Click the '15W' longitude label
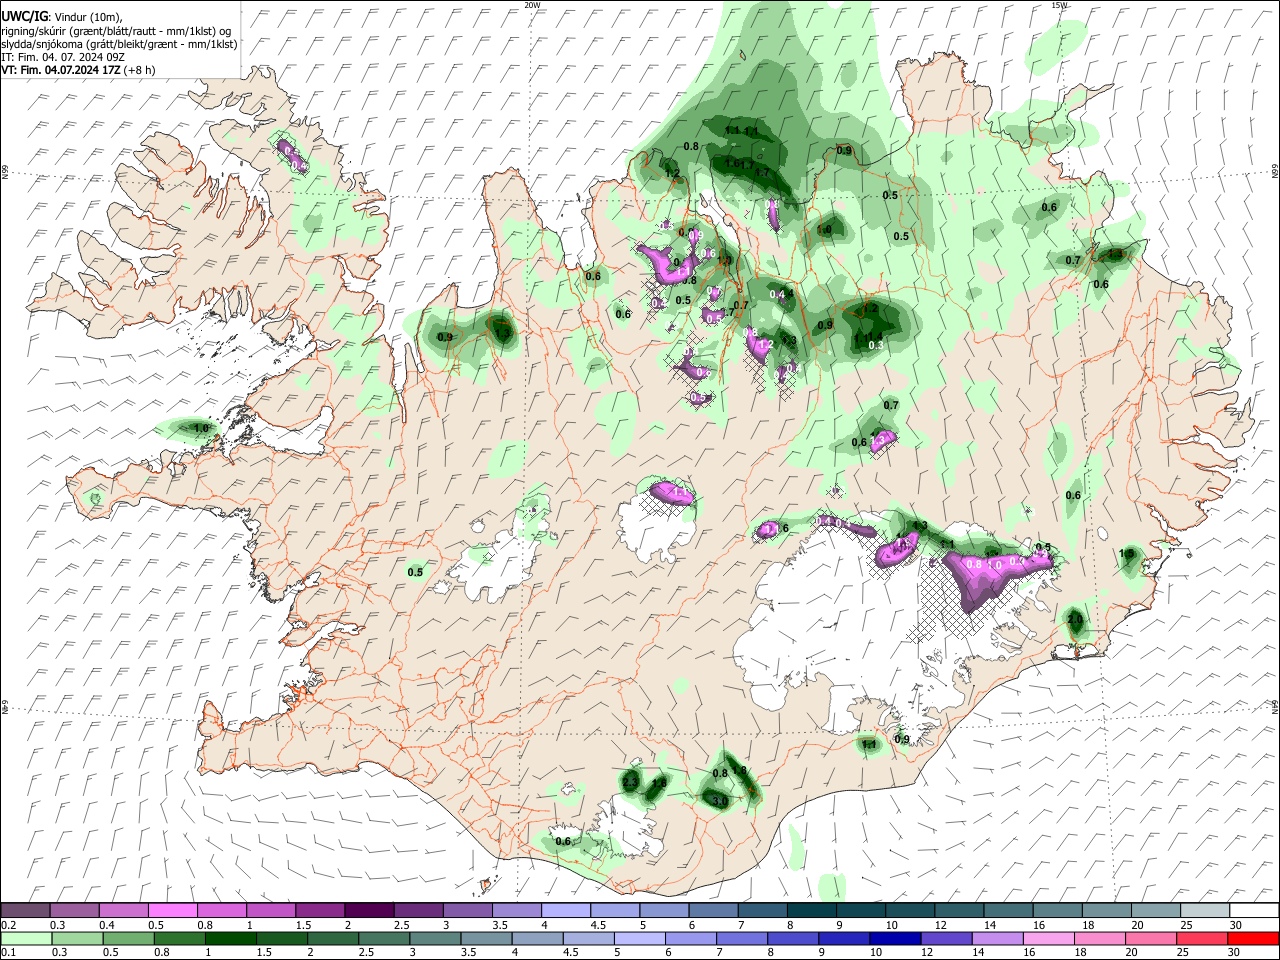This screenshot has height=960, width=1280. point(1059,5)
